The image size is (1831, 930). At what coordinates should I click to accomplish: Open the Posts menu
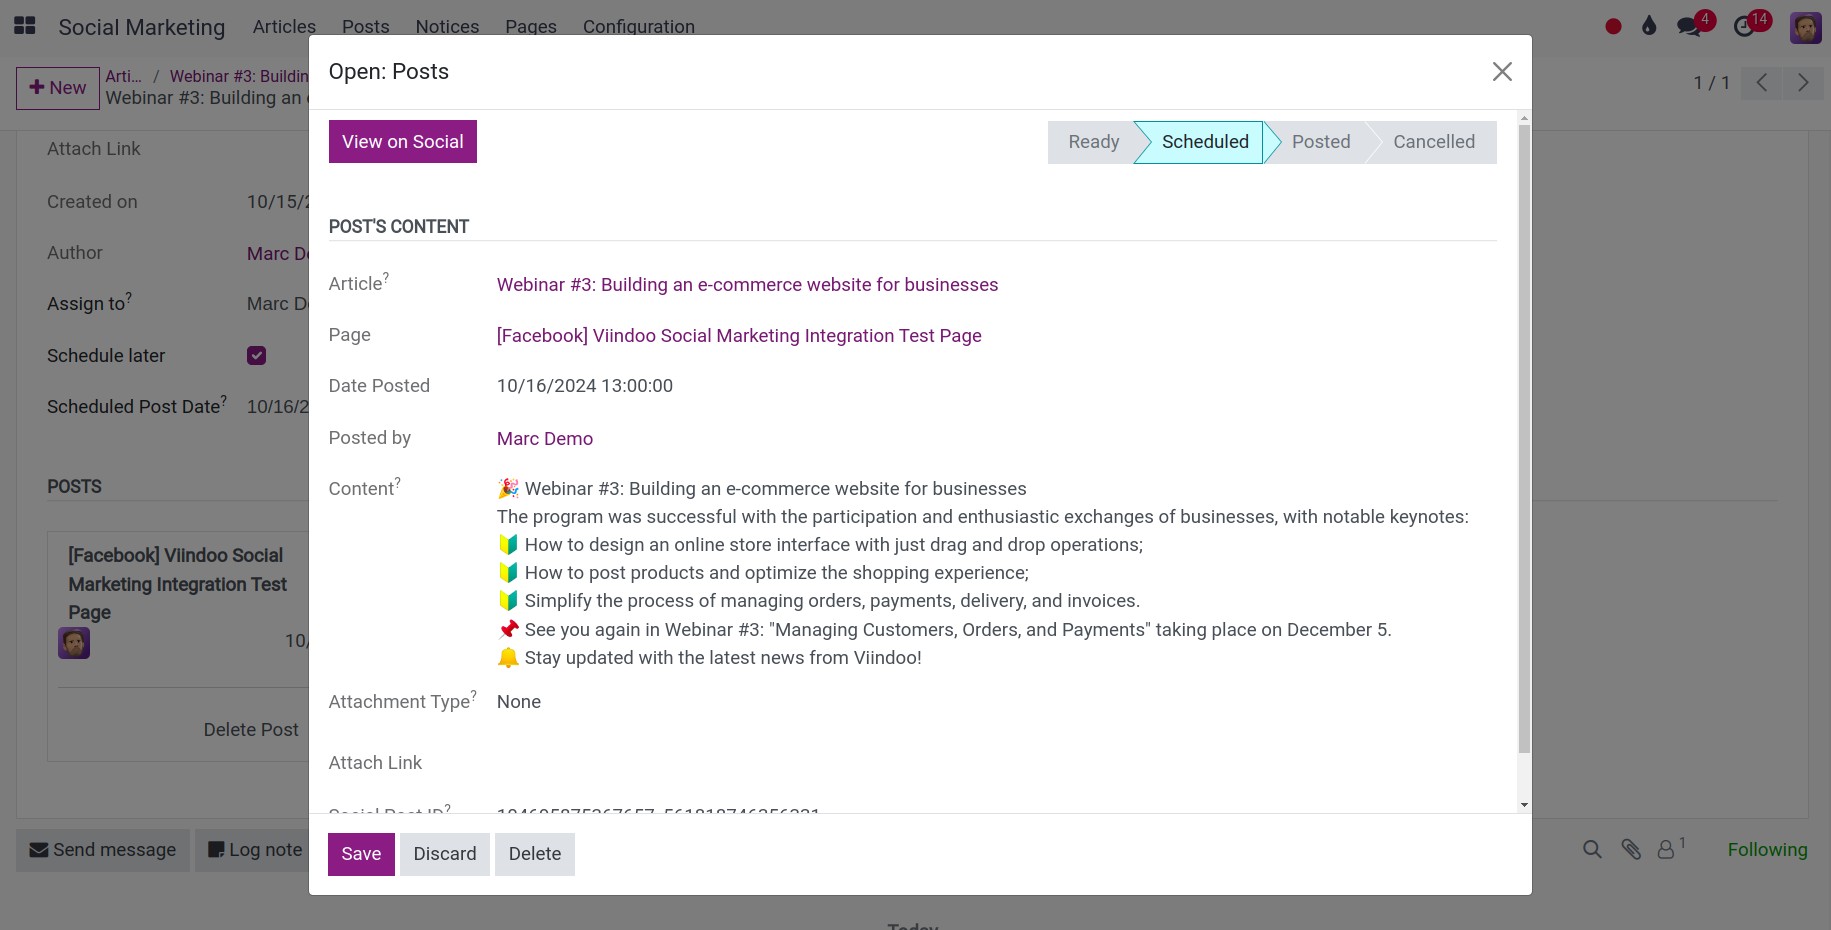coord(365,27)
